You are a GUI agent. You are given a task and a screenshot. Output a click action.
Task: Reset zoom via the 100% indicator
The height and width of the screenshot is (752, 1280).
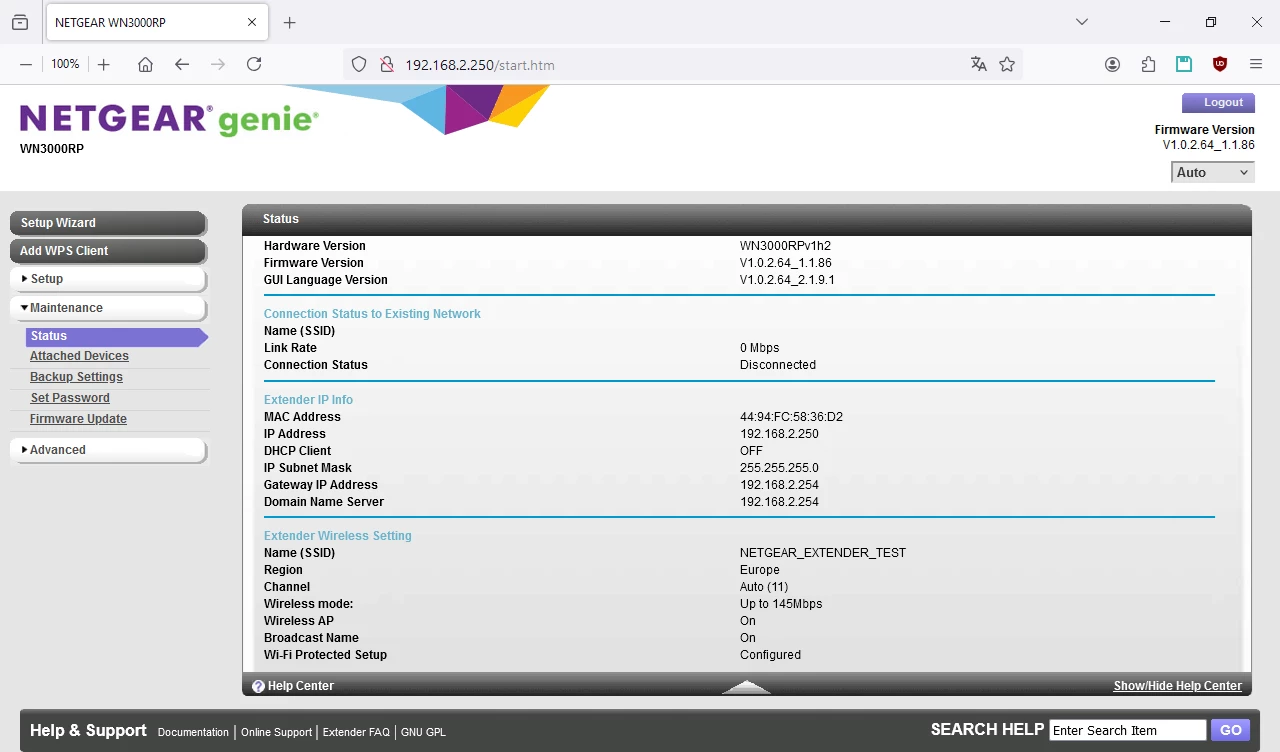(65, 64)
